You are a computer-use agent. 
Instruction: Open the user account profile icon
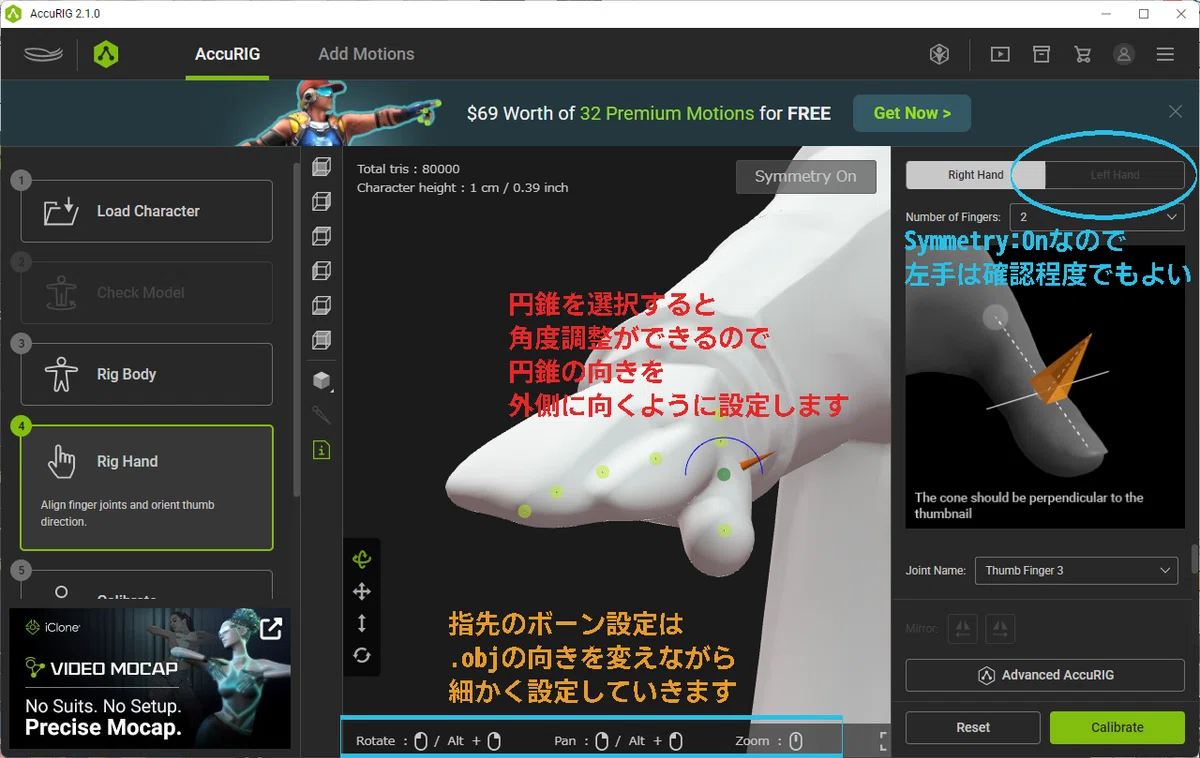click(x=1124, y=54)
